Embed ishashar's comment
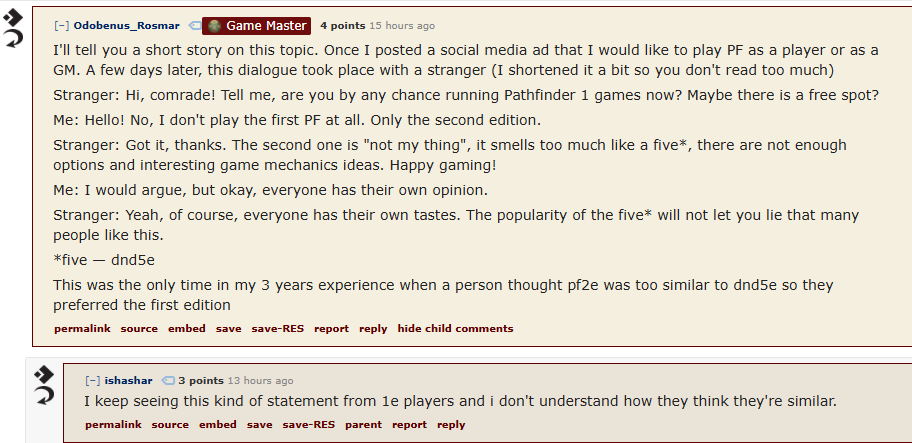 click(218, 424)
